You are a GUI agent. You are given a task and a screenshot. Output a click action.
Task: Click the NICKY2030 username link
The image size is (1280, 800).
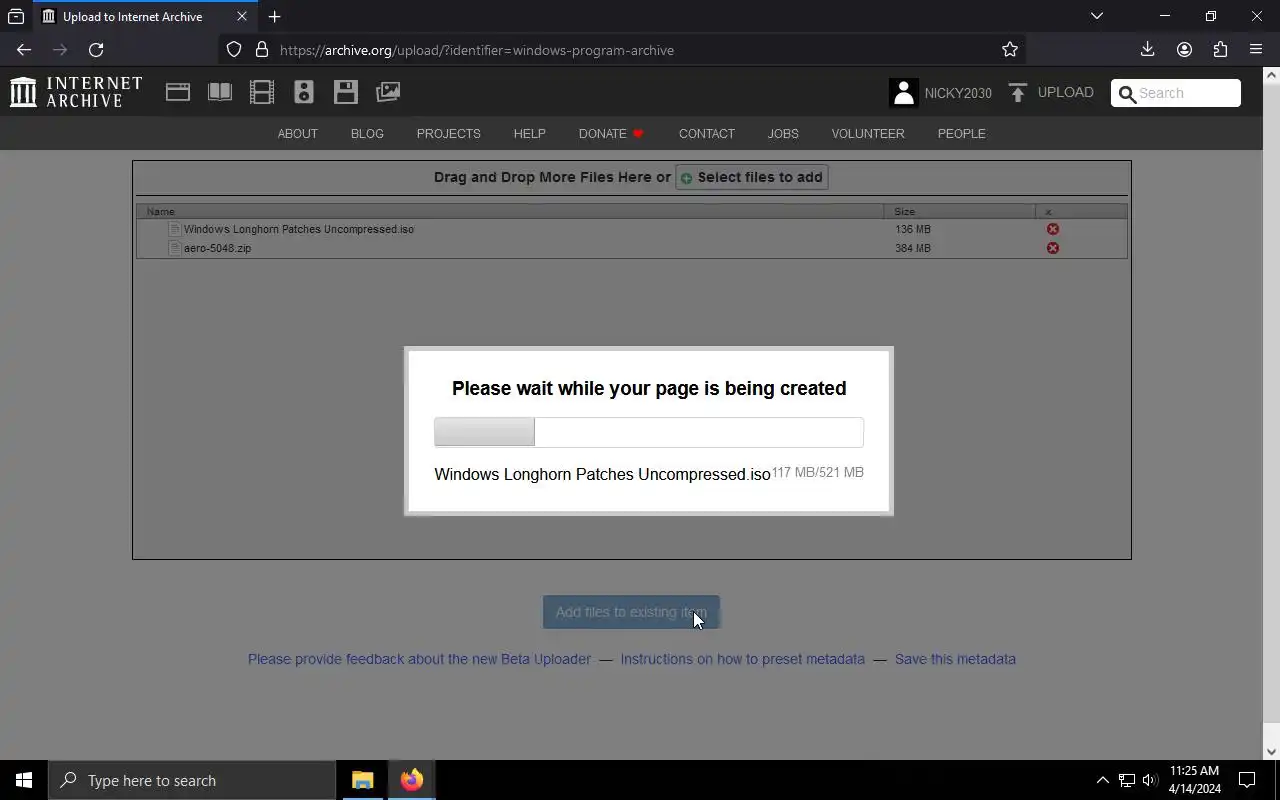pyautogui.click(x=958, y=93)
